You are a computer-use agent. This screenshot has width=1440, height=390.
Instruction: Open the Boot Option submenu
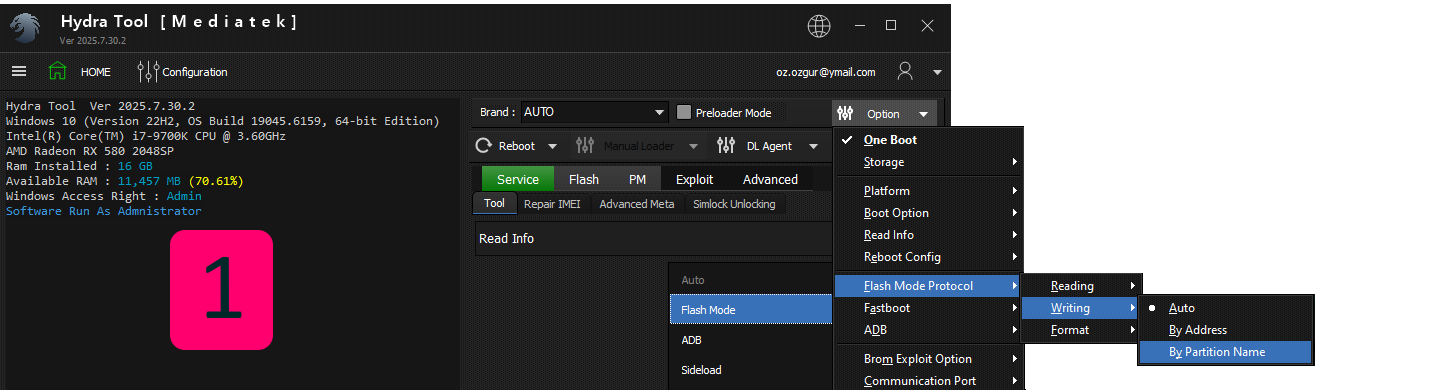pyautogui.click(x=929, y=213)
